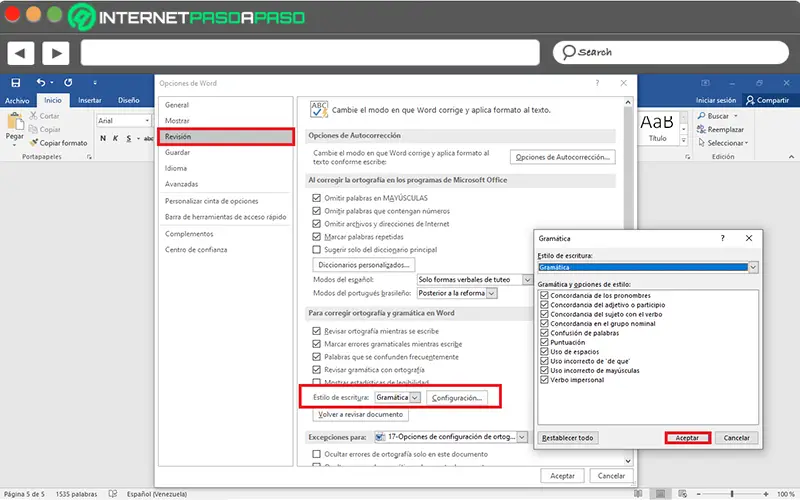Click the browser address bar field
Viewport: 800px width, 500px height.
pyautogui.click(x=310, y=53)
